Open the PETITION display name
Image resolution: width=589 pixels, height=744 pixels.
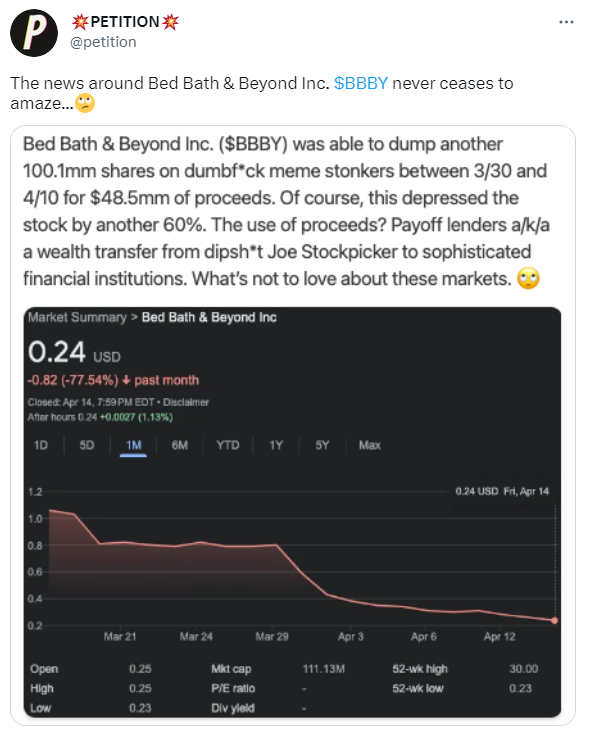pos(125,21)
